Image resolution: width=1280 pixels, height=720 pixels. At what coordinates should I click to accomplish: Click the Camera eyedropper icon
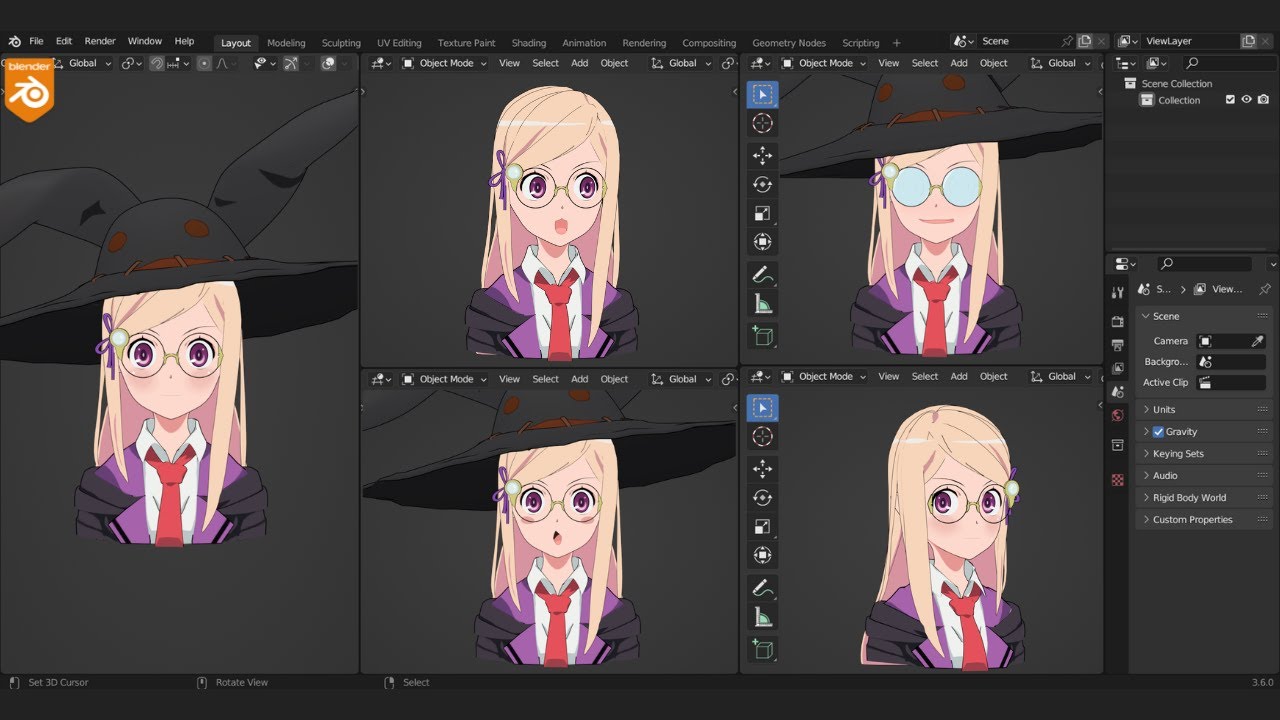(1258, 341)
